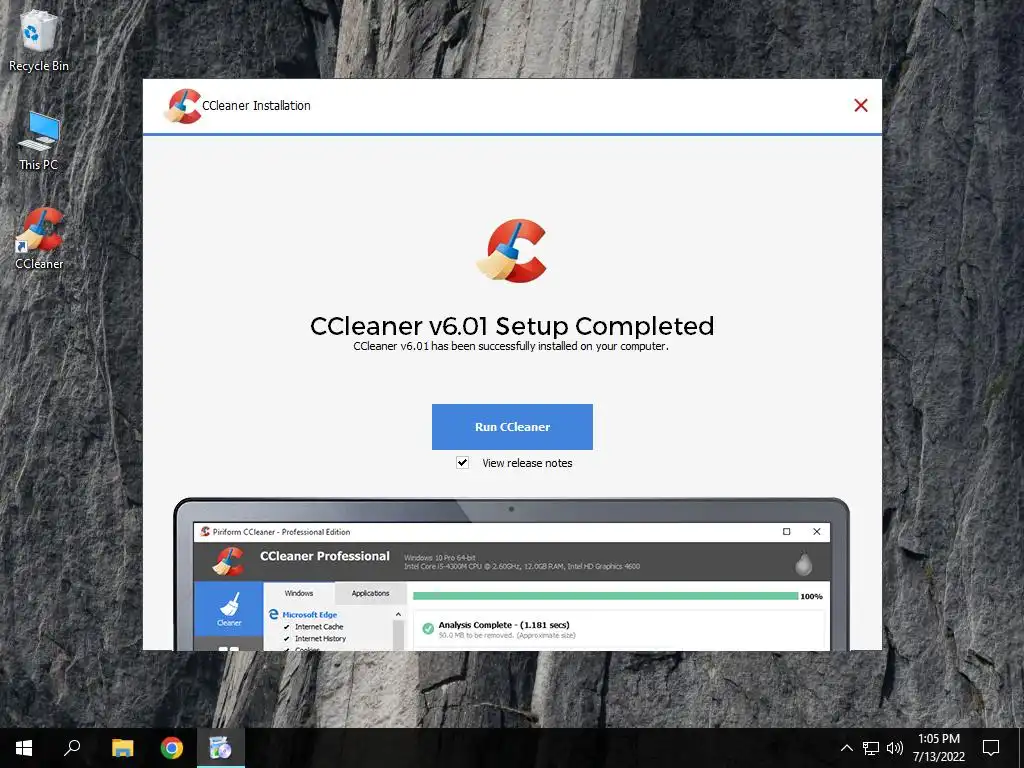Close the CCleaner Installation window

coord(861,105)
